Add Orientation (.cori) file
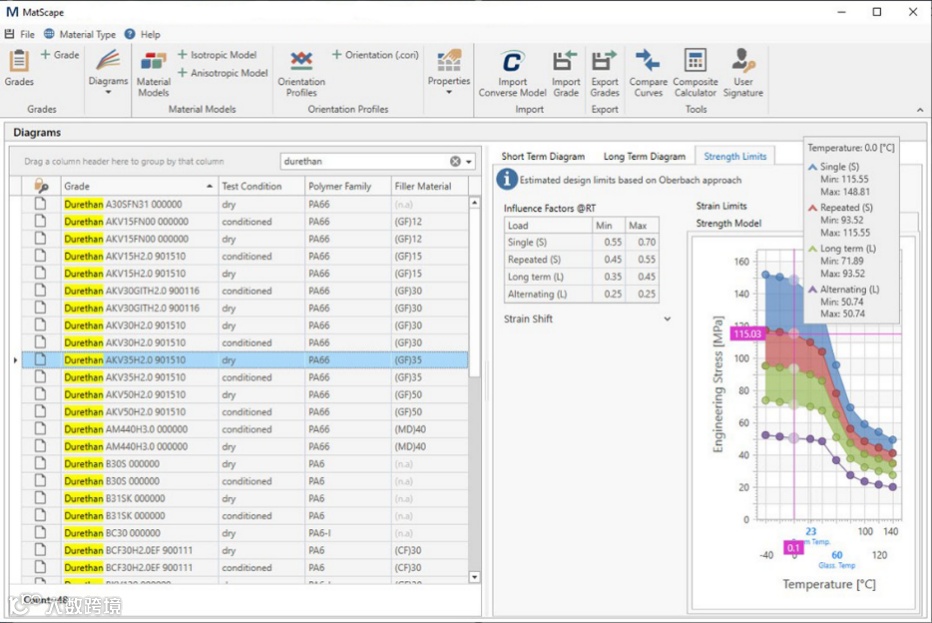The height and width of the screenshot is (623, 932). pos(375,55)
